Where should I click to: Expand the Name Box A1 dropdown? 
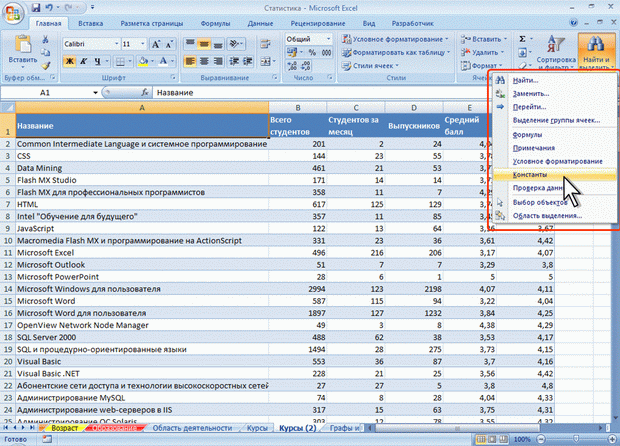pyautogui.click(x=95, y=93)
